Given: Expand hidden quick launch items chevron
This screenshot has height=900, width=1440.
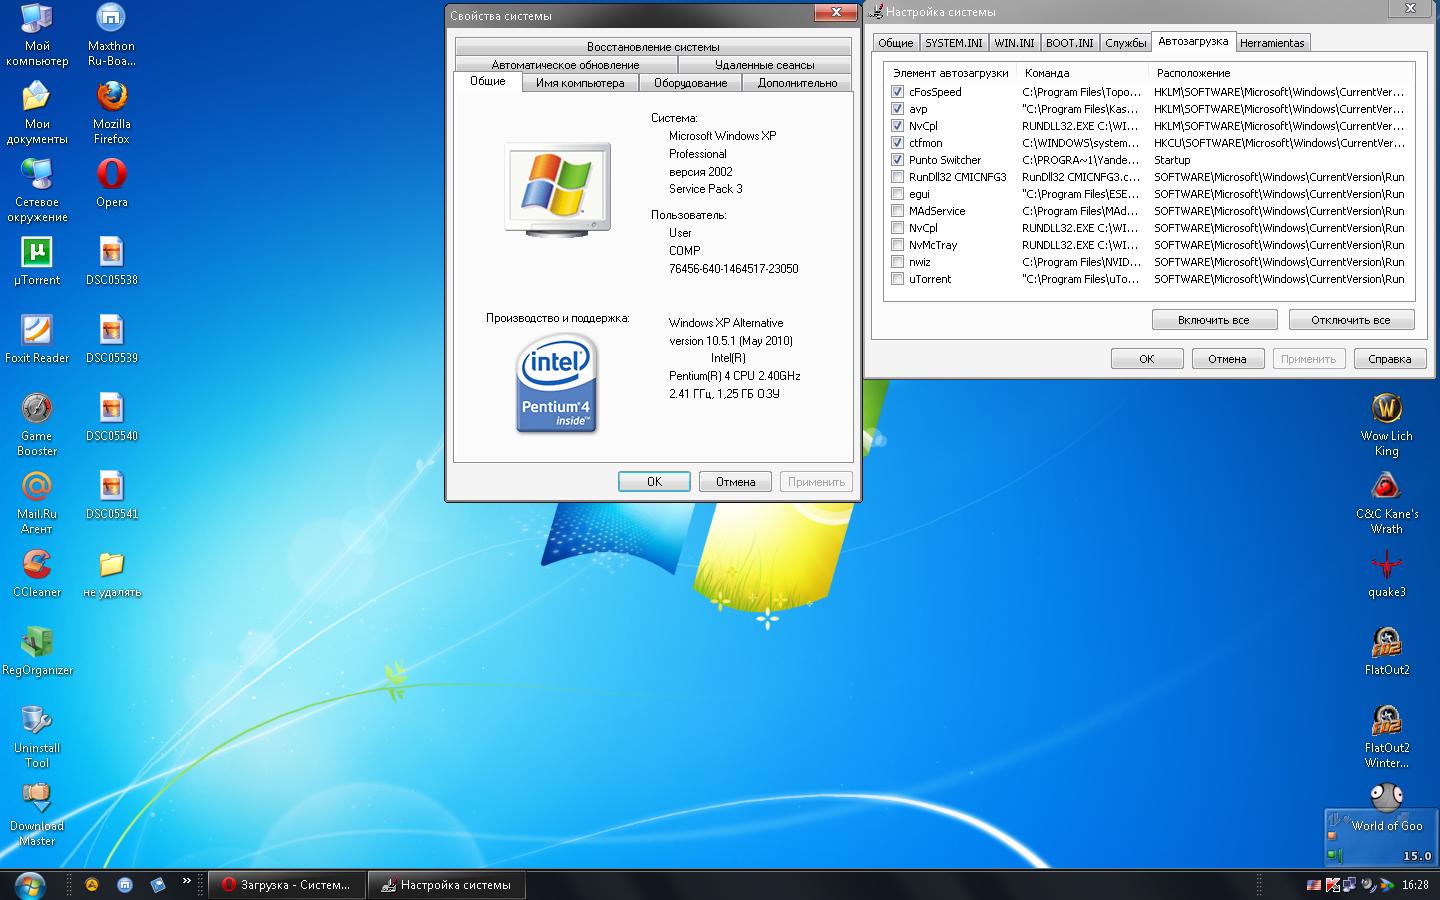Looking at the screenshot, I should 186,881.
